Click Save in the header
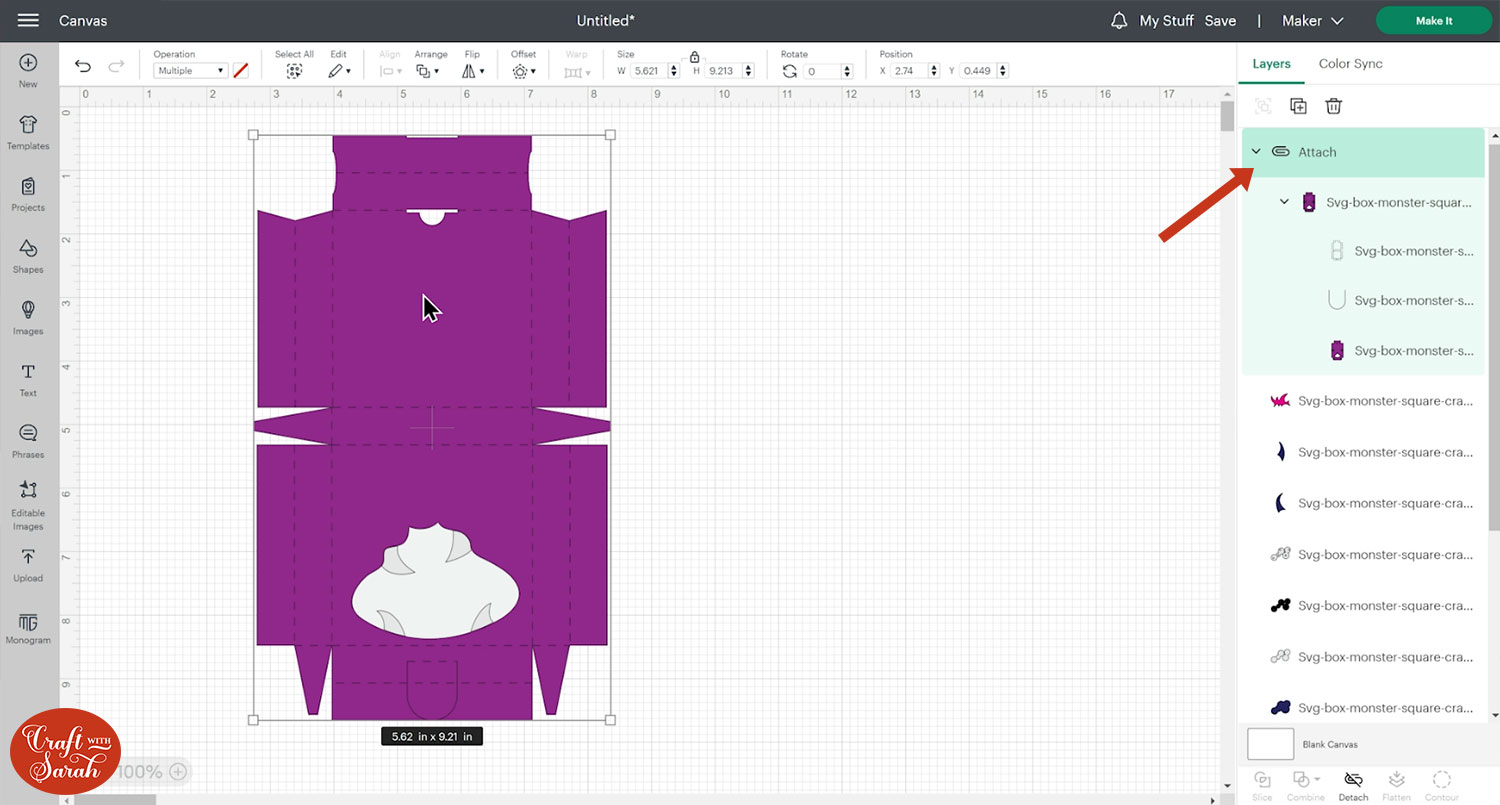This screenshot has height=805, width=1500. click(x=1220, y=21)
